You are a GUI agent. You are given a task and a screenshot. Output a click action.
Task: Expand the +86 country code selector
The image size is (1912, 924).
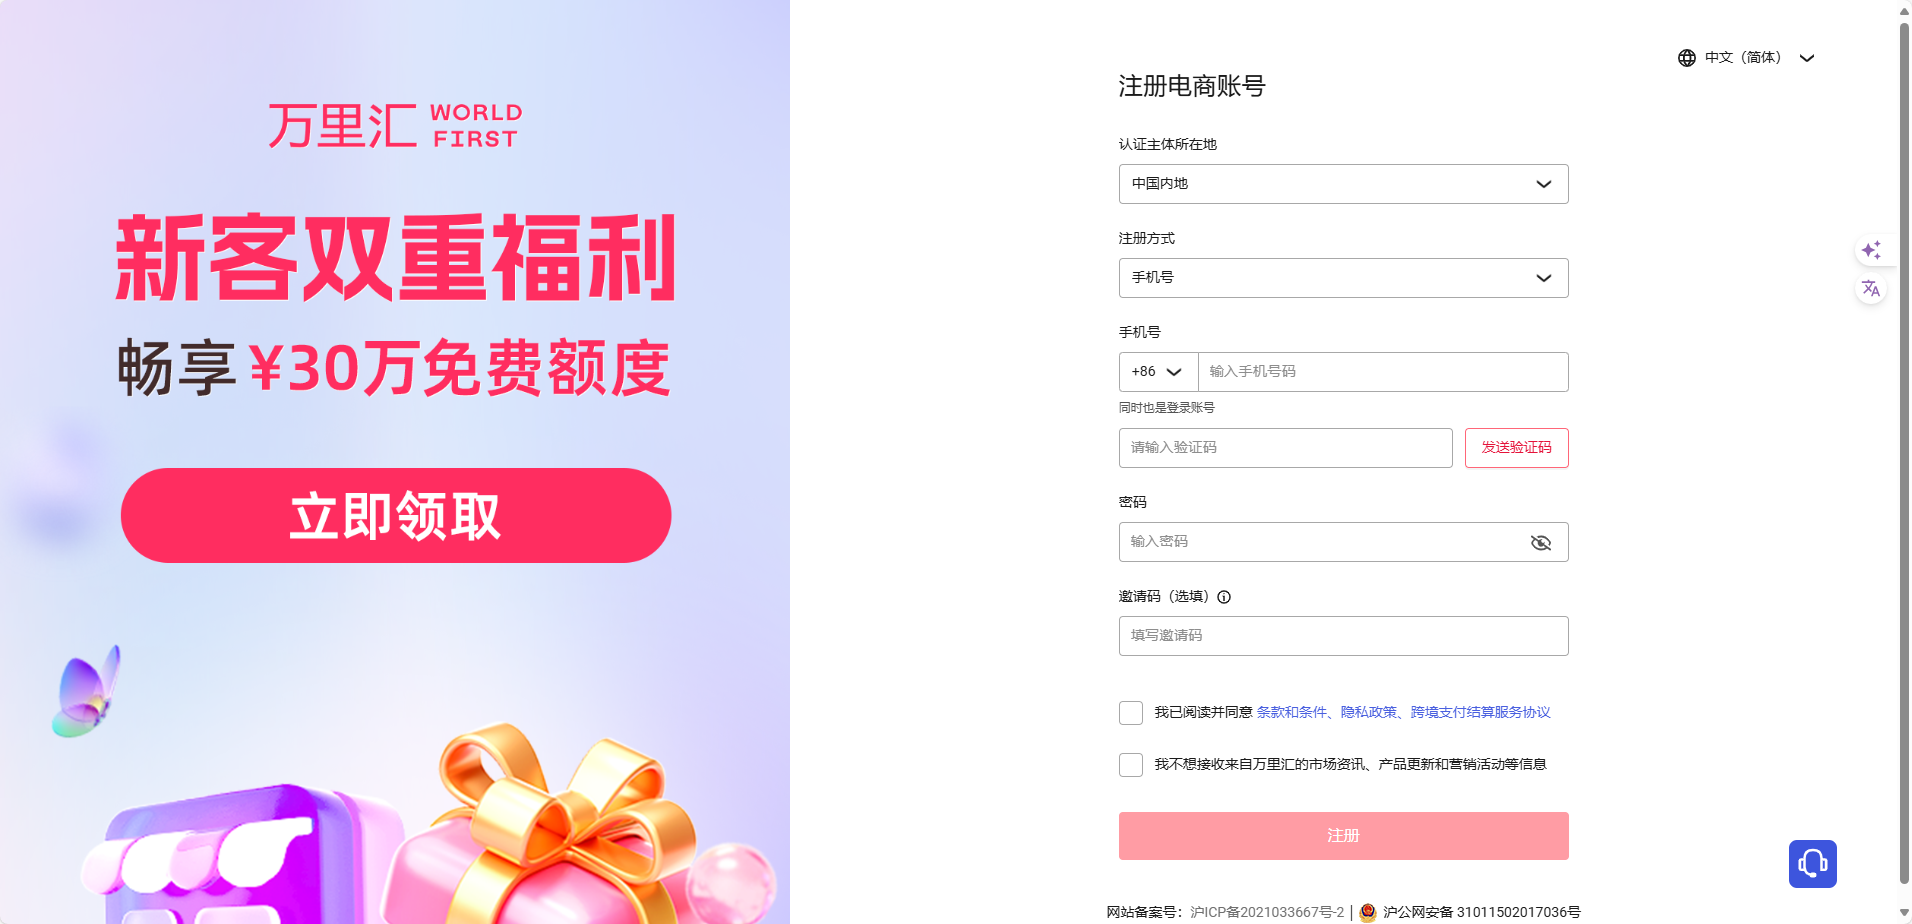1158,372
